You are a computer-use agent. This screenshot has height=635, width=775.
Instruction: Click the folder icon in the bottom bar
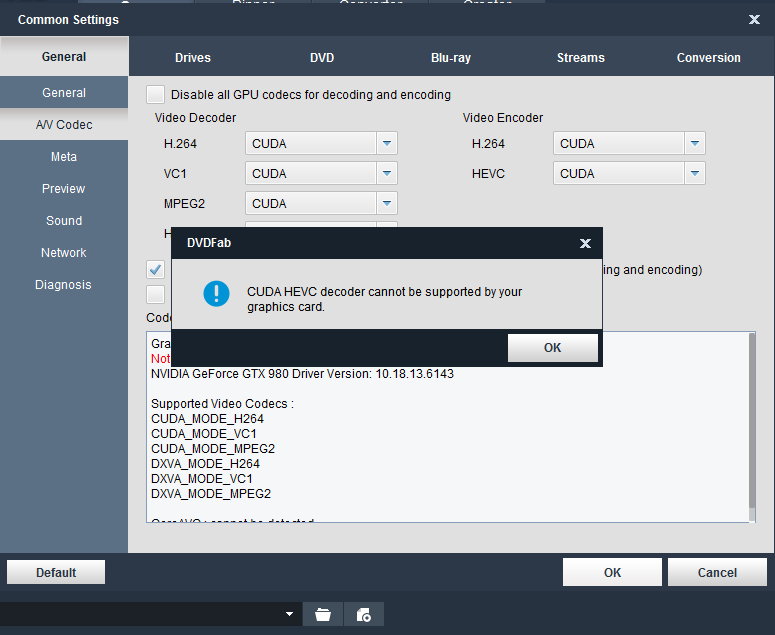322,614
